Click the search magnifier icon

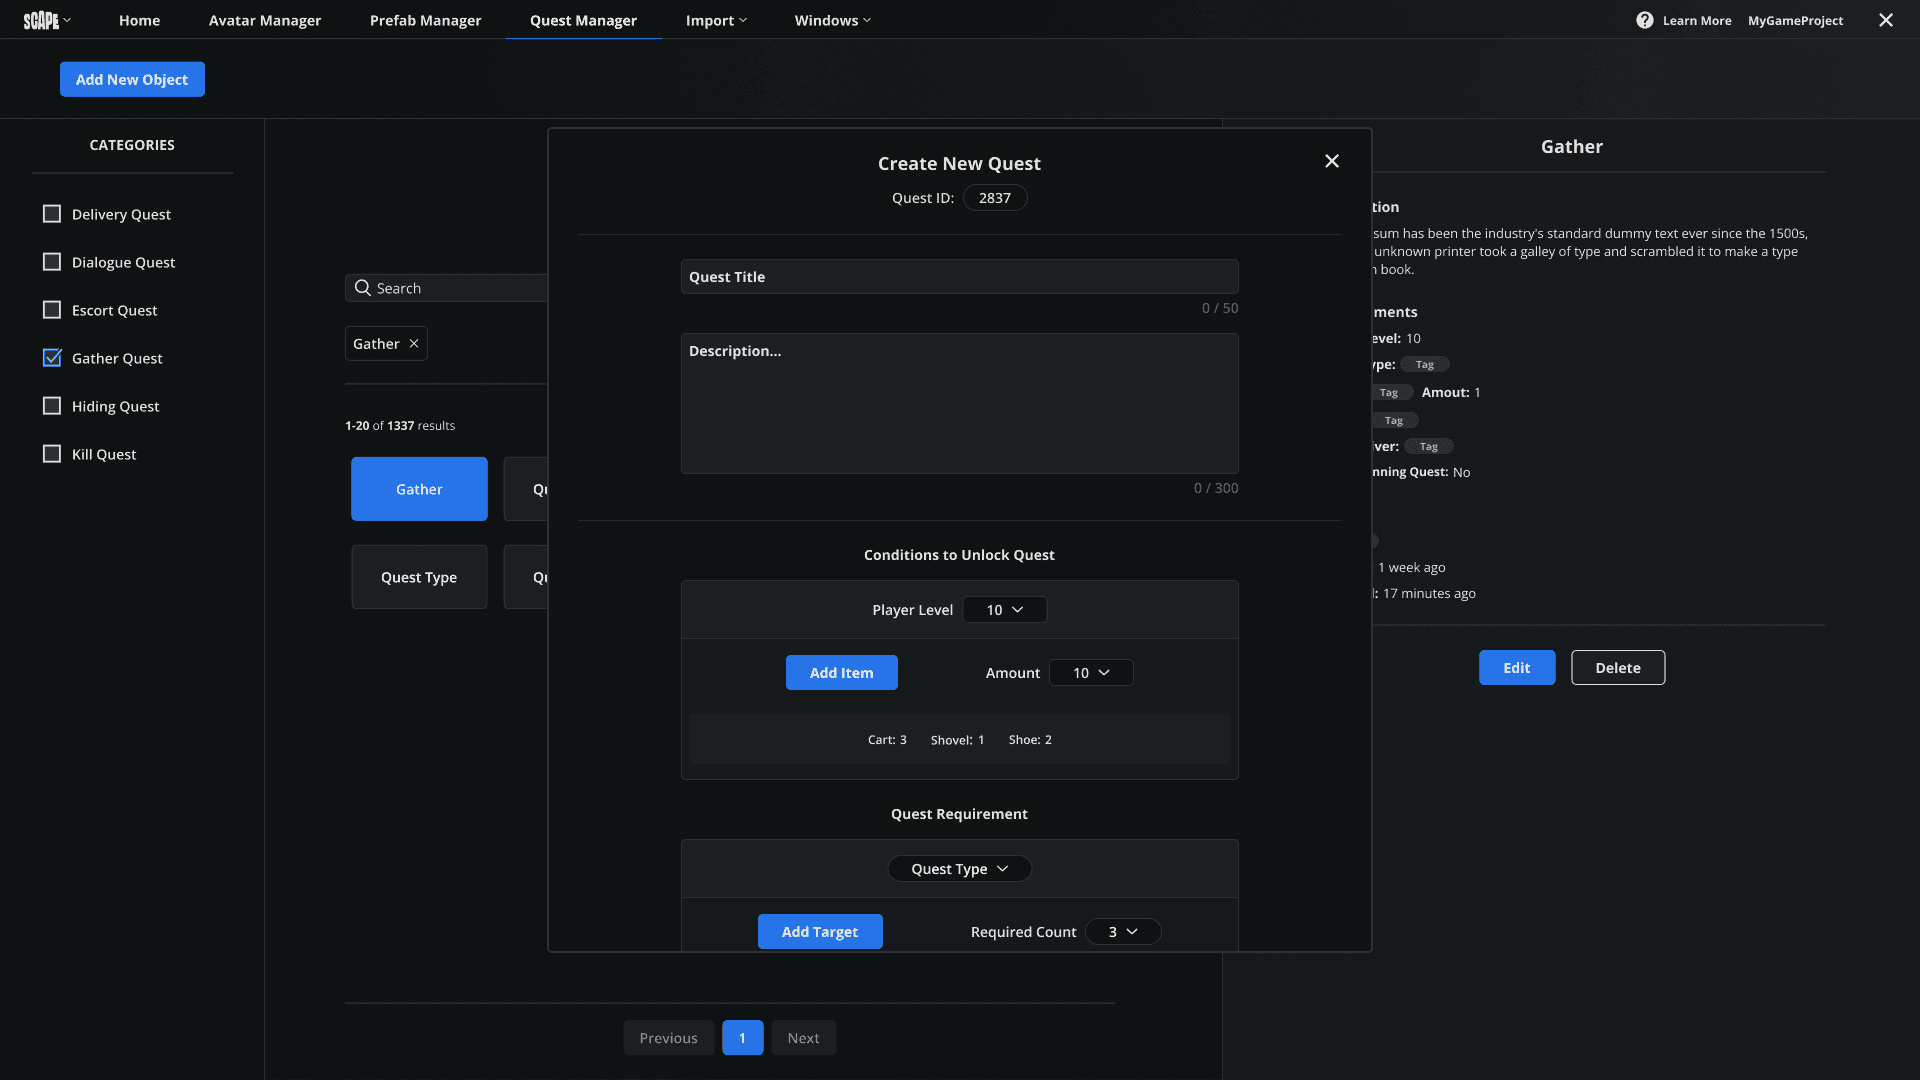[363, 288]
